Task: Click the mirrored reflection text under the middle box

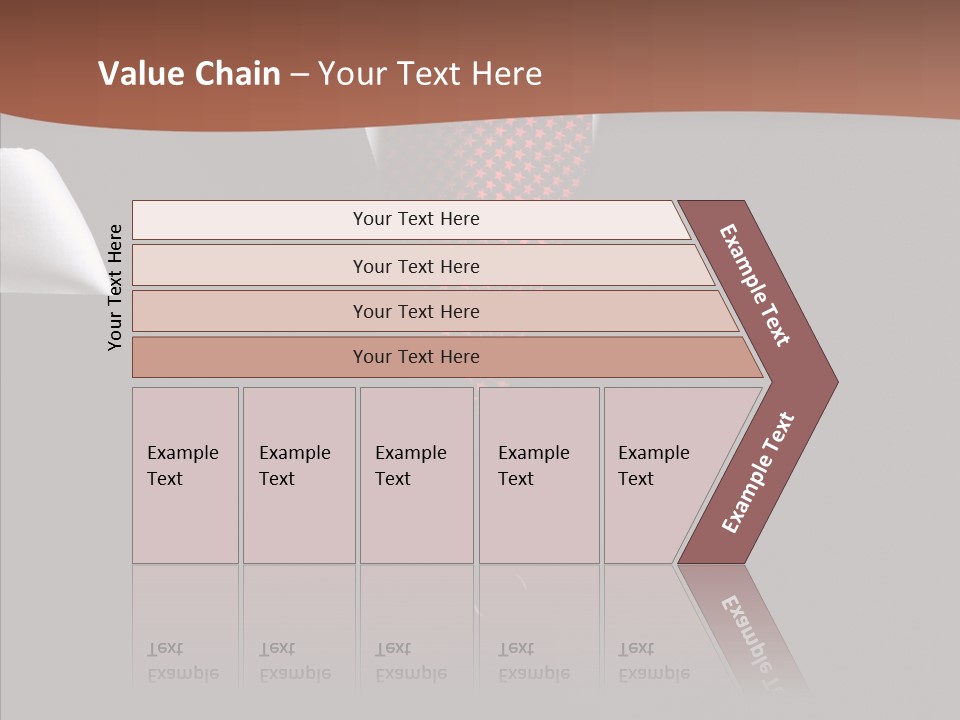Action: point(411,662)
